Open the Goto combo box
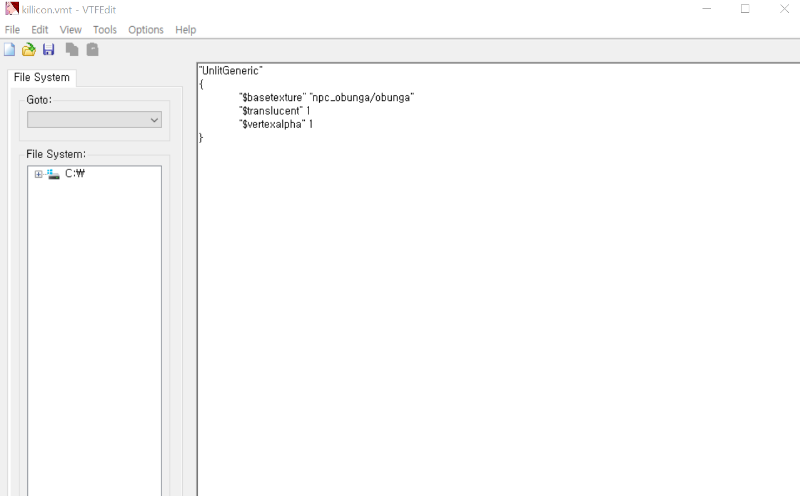Viewport: 800px width, 496px height. [x=94, y=120]
